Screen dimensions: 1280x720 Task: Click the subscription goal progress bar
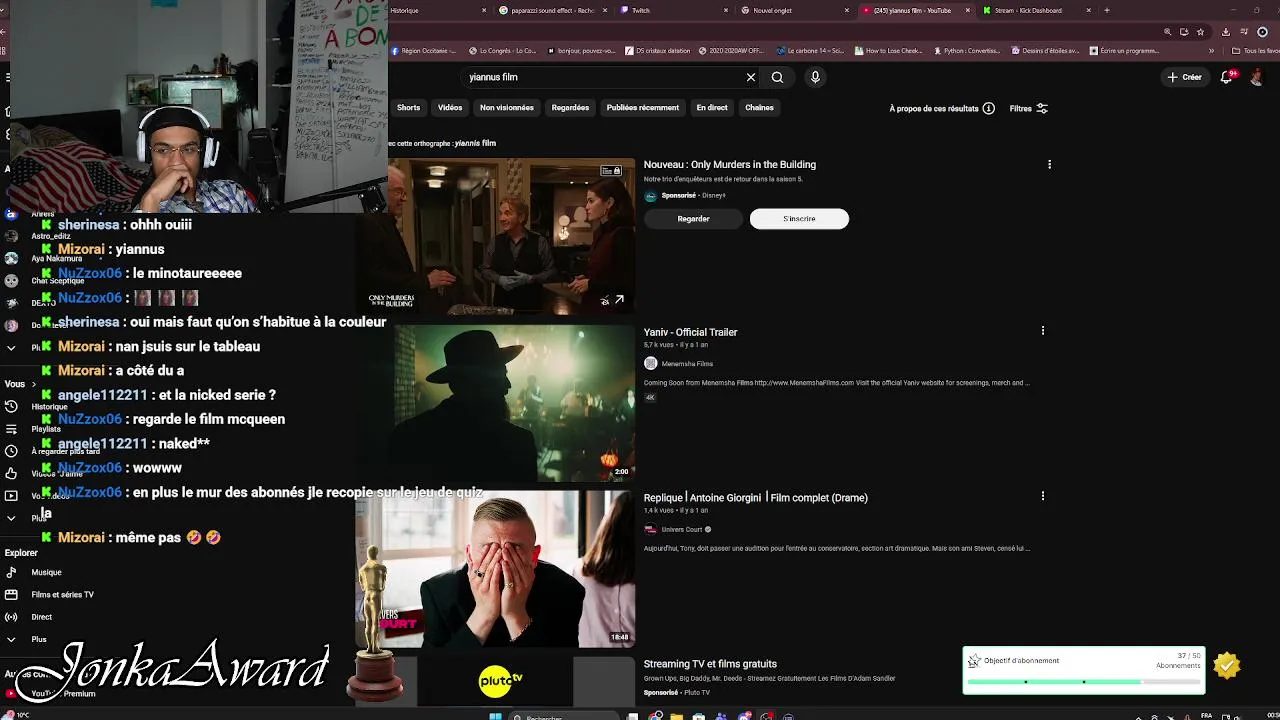[1084, 682]
